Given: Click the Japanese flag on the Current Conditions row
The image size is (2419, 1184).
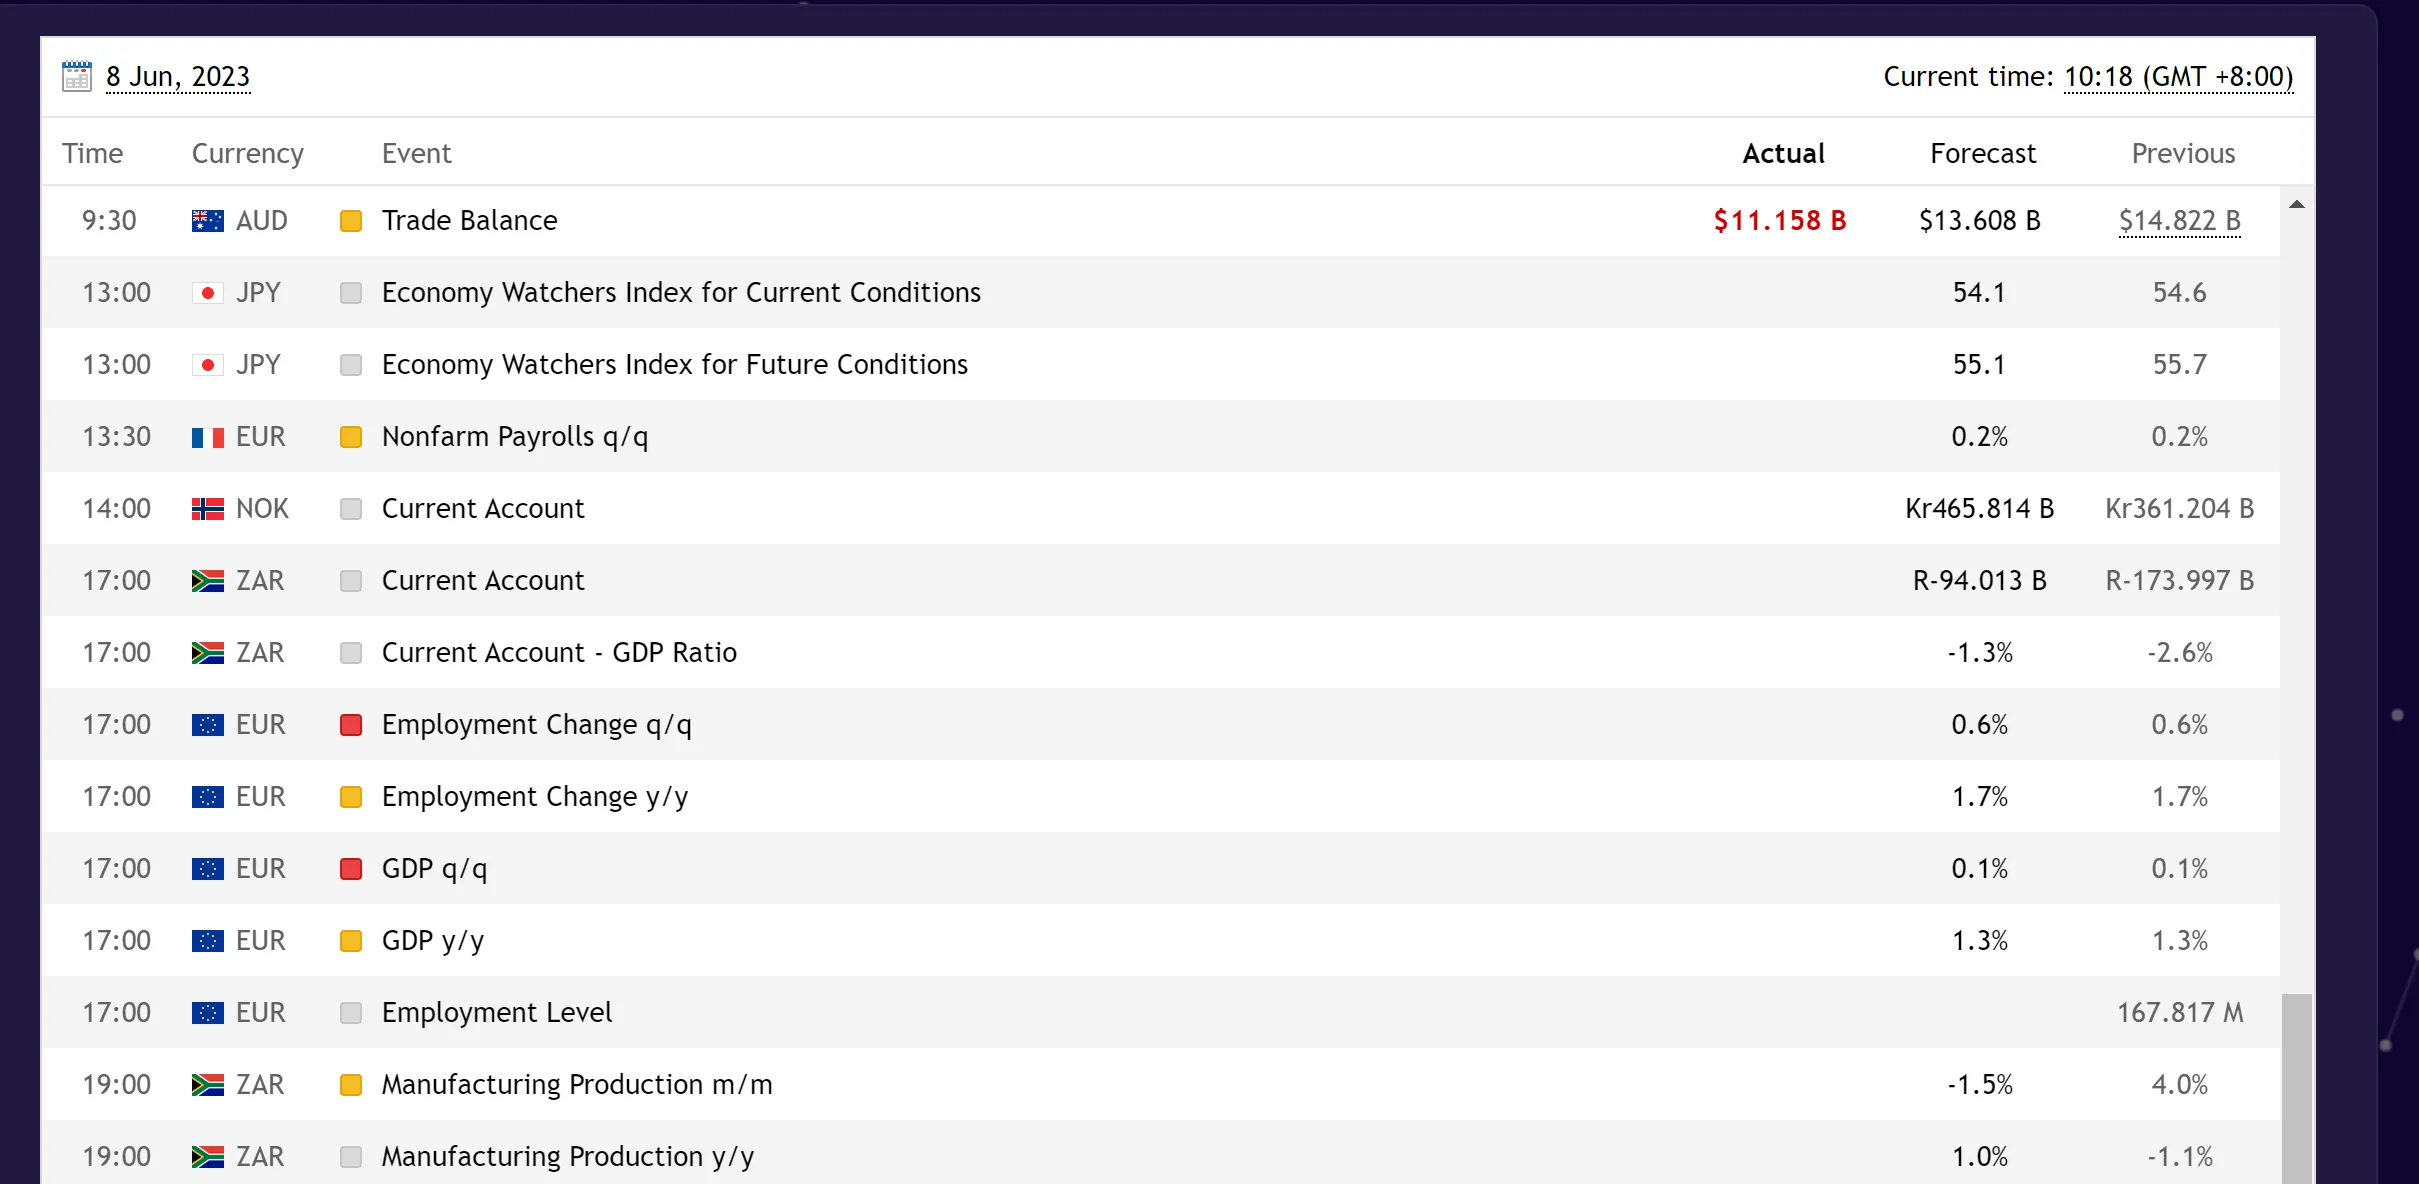Looking at the screenshot, I should (x=207, y=293).
